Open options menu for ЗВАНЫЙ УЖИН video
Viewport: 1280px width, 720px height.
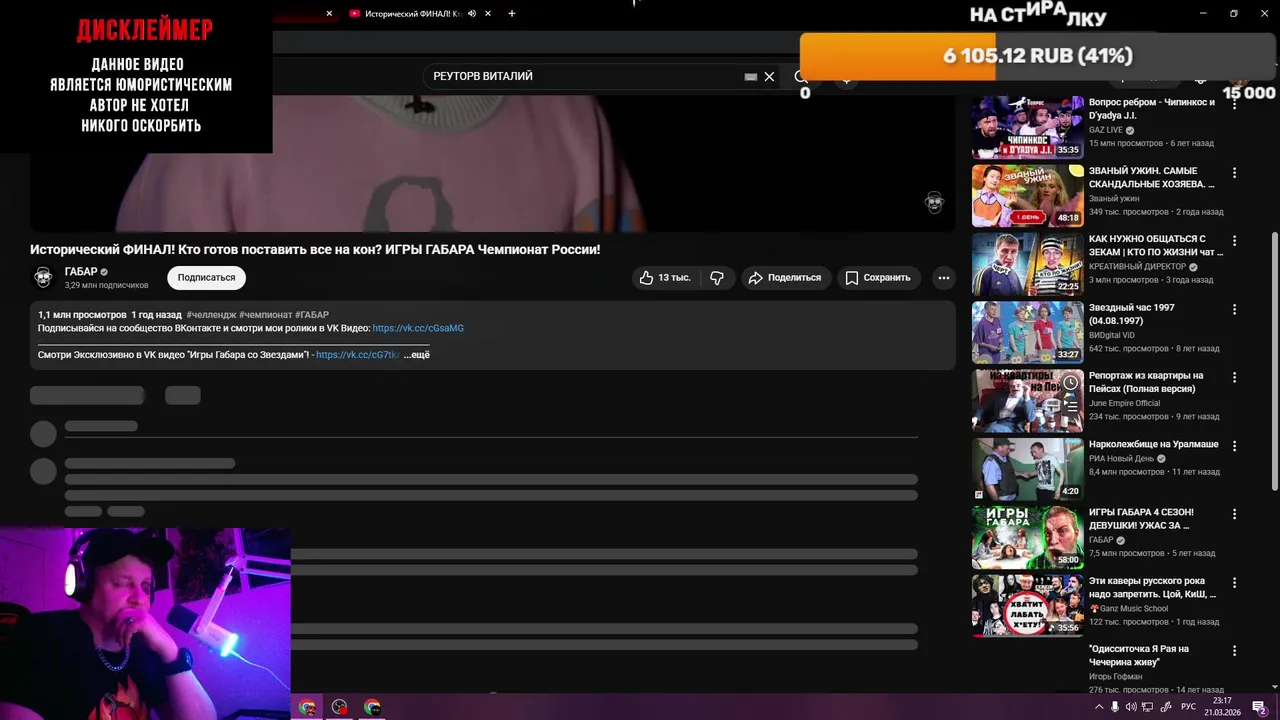point(1234,172)
